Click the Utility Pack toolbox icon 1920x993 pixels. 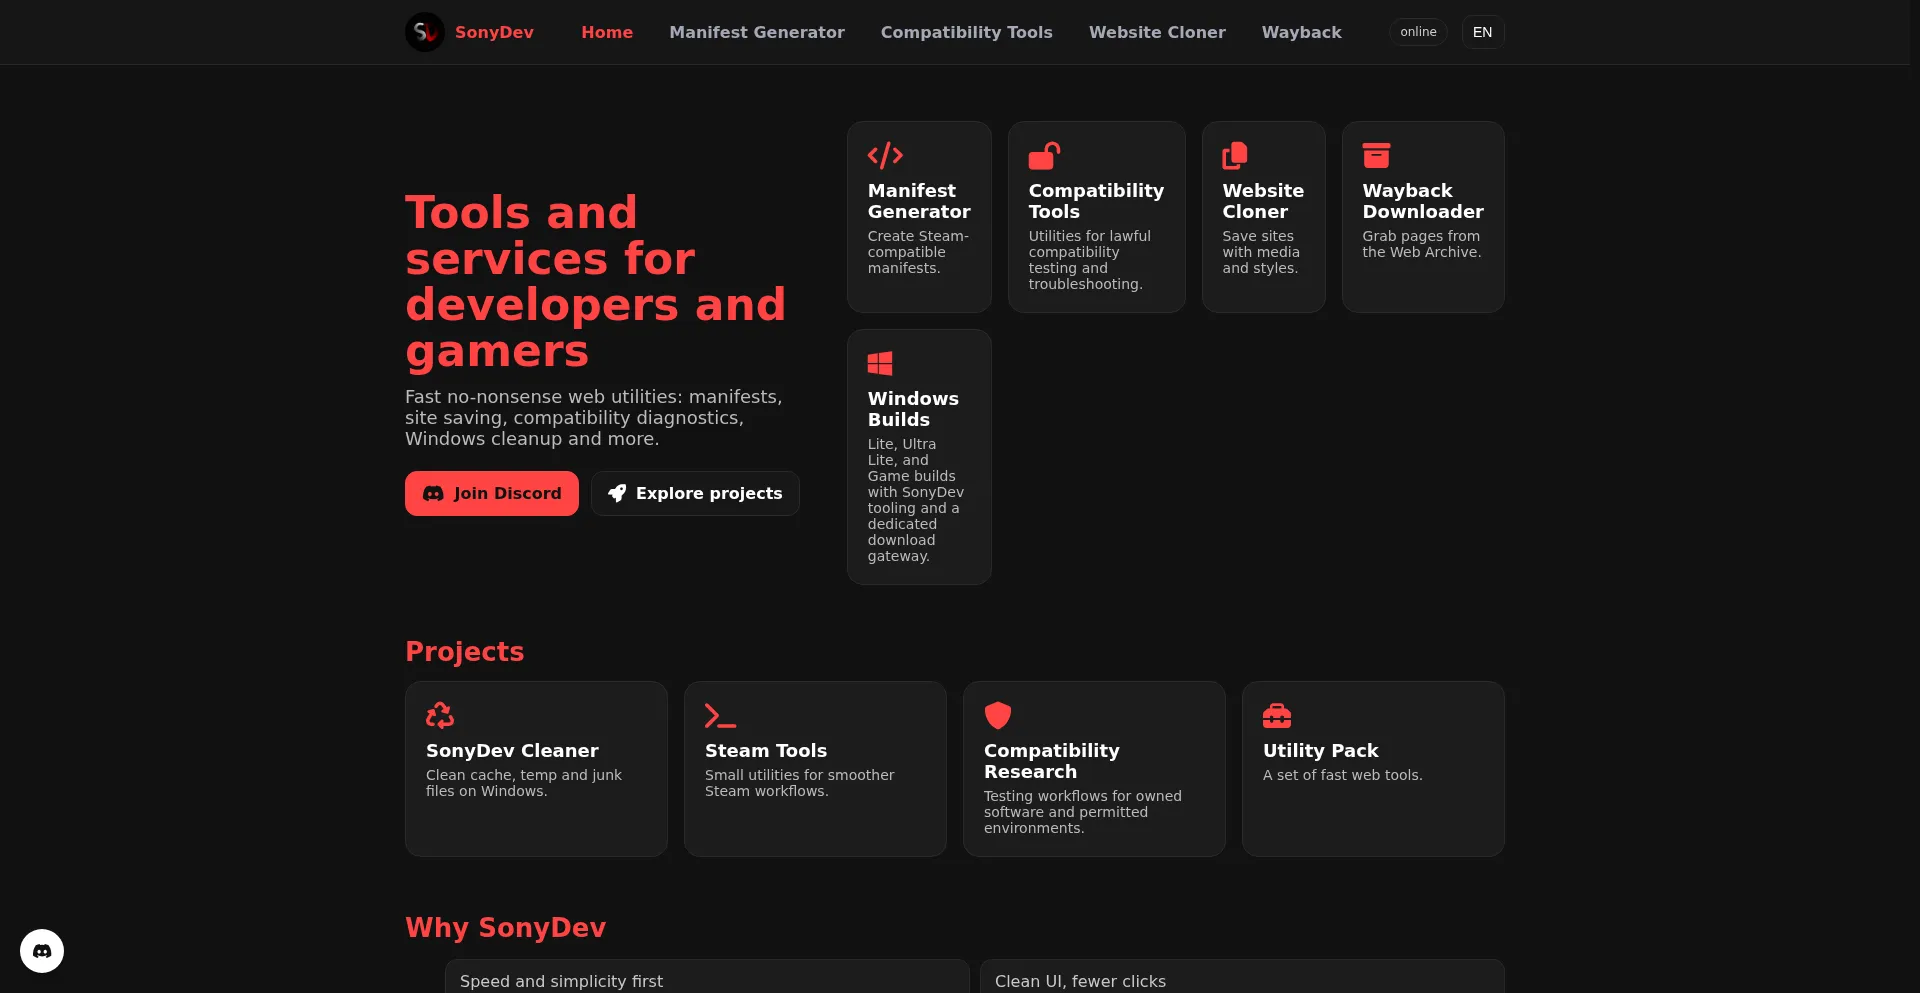pyautogui.click(x=1277, y=715)
